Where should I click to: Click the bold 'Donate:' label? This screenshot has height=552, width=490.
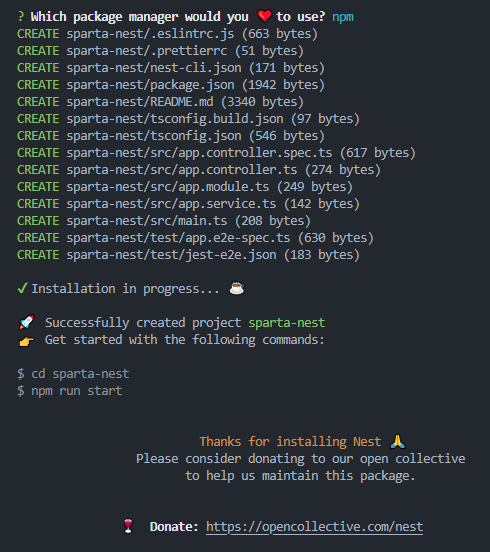pos(174,527)
